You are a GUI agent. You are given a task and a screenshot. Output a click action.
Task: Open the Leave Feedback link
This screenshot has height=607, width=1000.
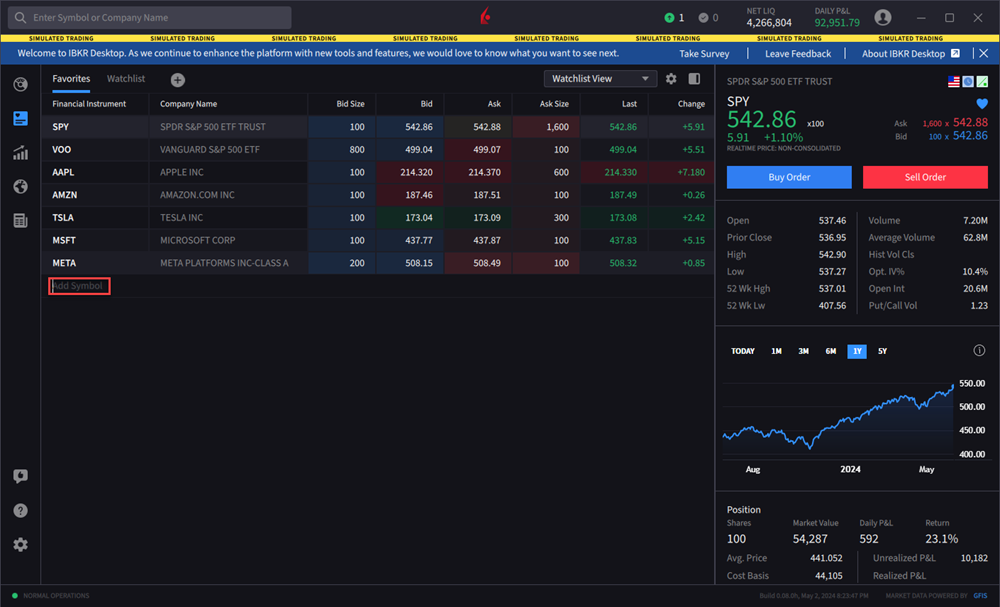(798, 54)
